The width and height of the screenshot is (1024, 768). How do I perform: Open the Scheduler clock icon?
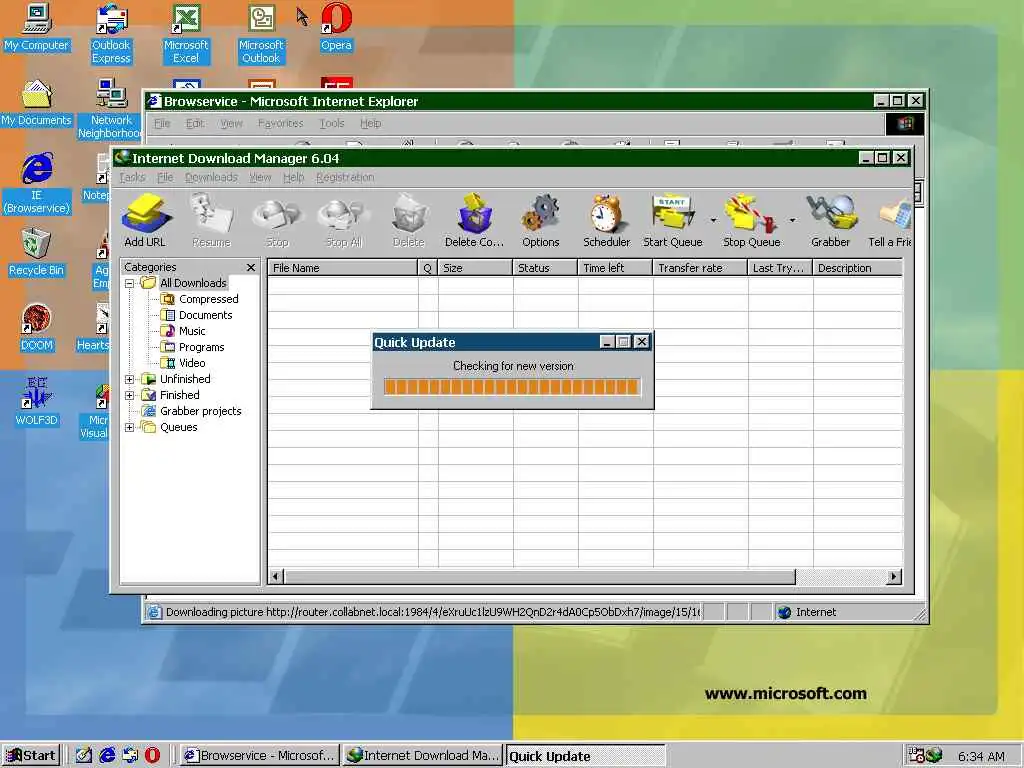click(x=607, y=220)
